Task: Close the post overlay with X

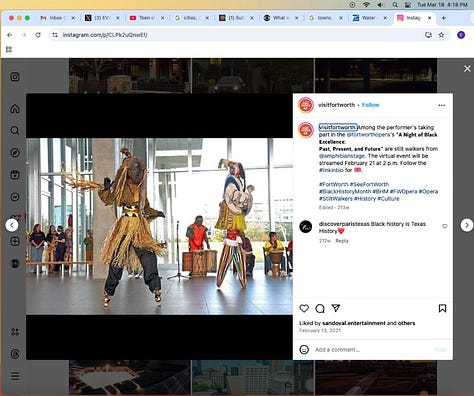Action: pyautogui.click(x=467, y=69)
